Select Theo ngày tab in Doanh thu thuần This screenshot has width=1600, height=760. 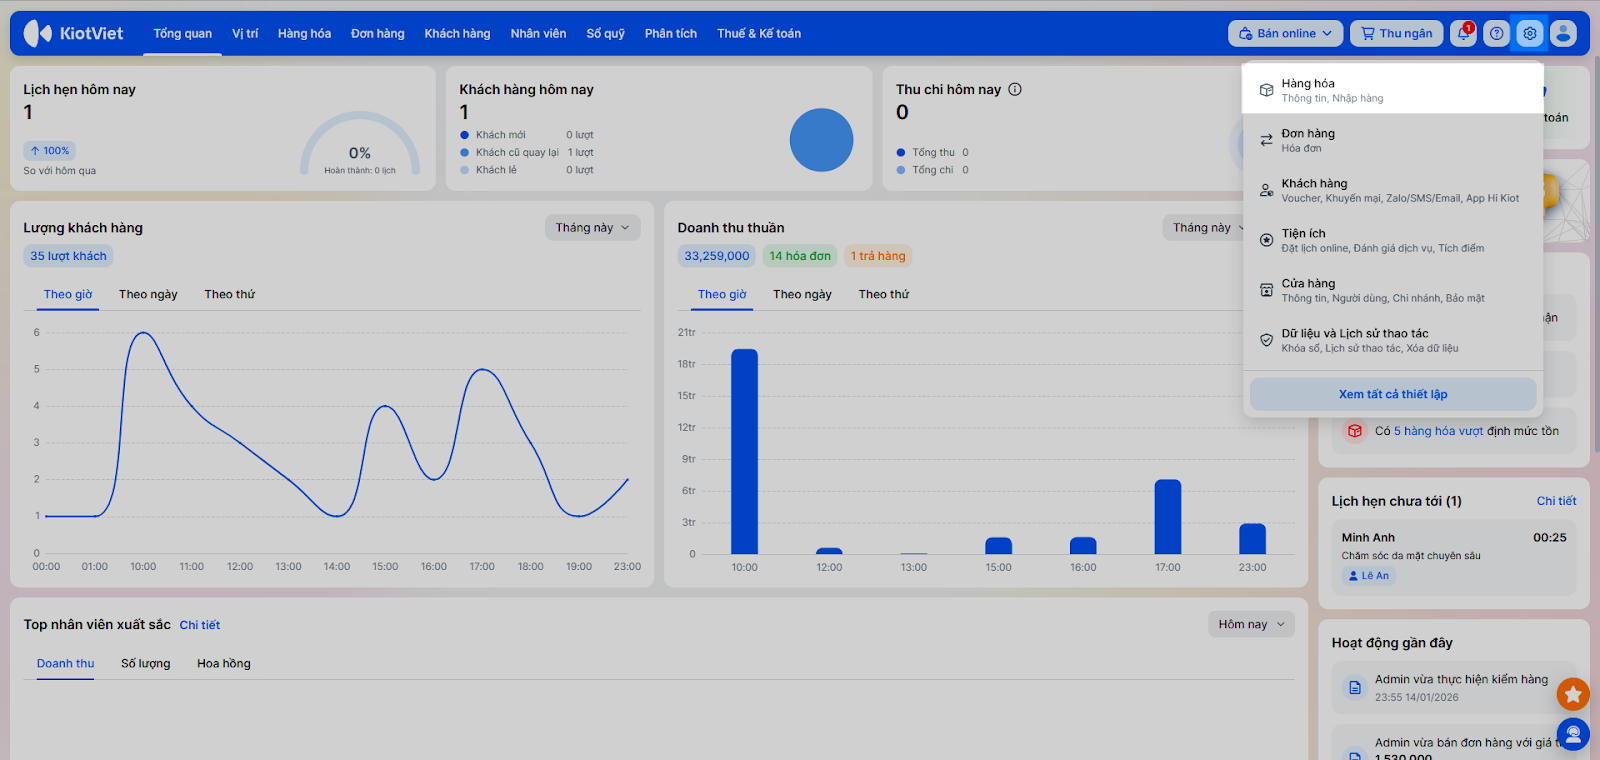[802, 294]
